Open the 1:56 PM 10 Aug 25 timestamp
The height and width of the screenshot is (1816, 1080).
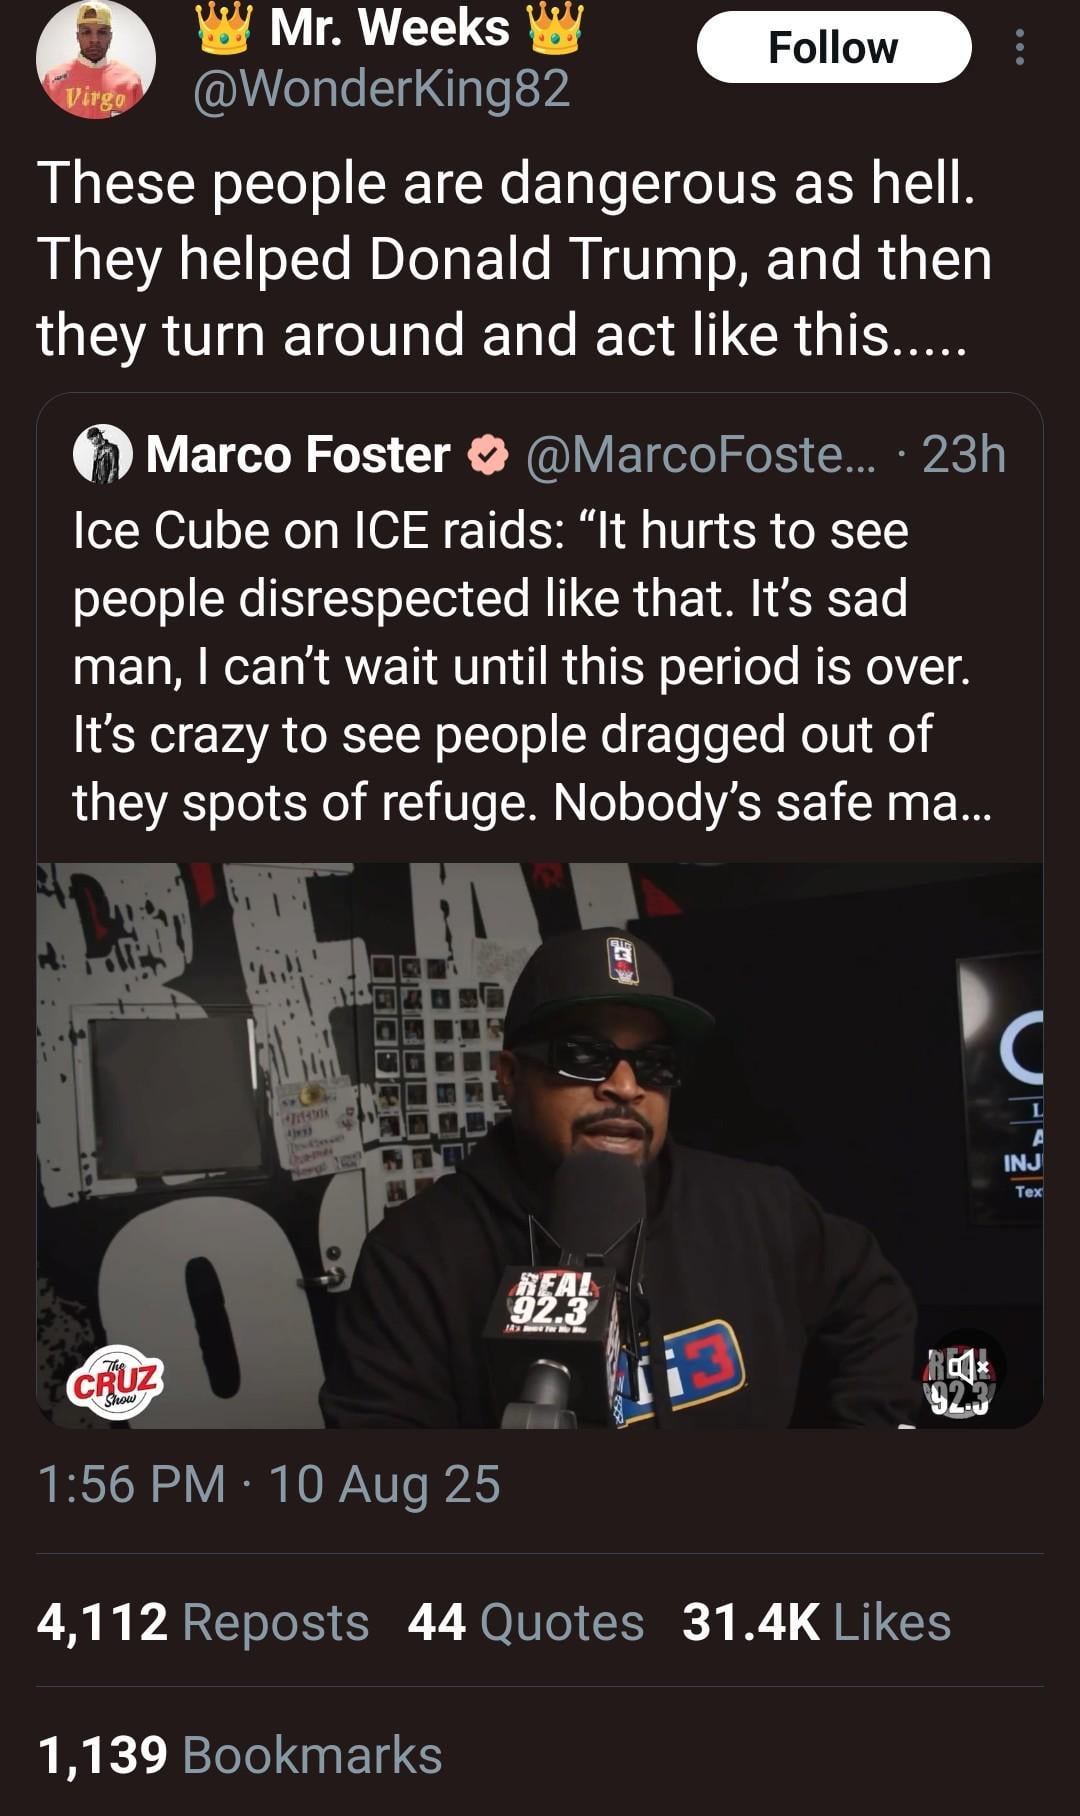pyautogui.click(x=269, y=1484)
